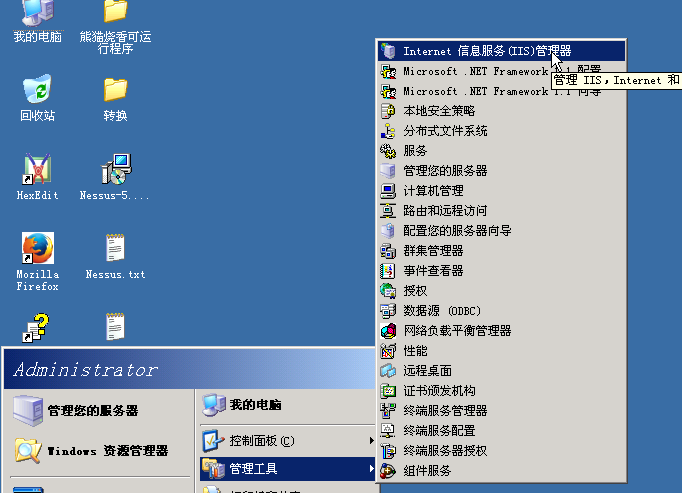Select 管理工具 in the Start menu
Image resolution: width=682 pixels, height=493 pixels.
click(287, 469)
